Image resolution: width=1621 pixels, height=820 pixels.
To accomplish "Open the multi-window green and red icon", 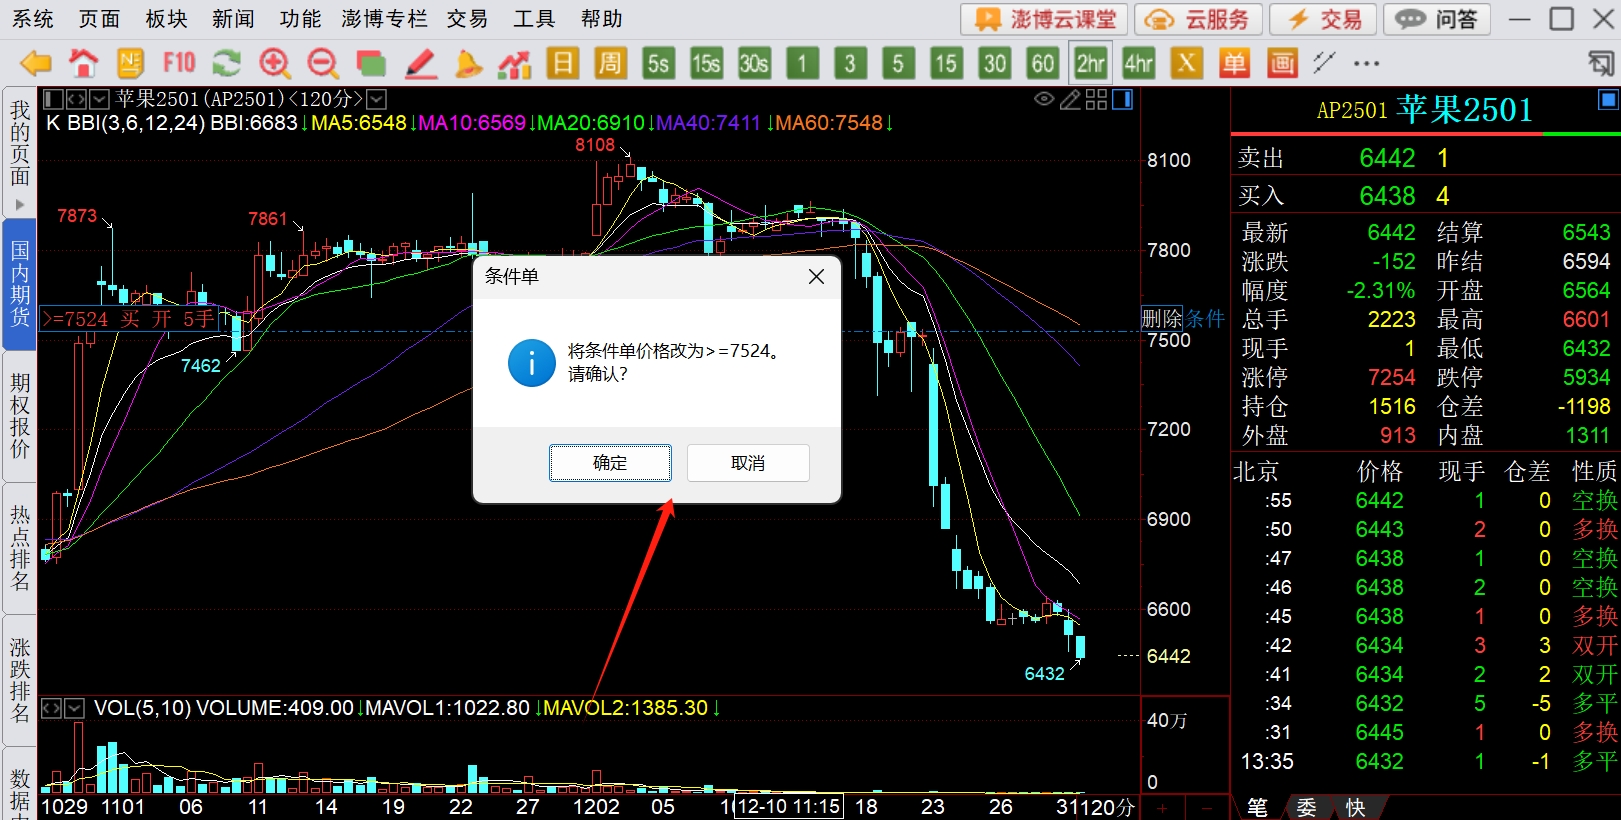I will [371, 64].
